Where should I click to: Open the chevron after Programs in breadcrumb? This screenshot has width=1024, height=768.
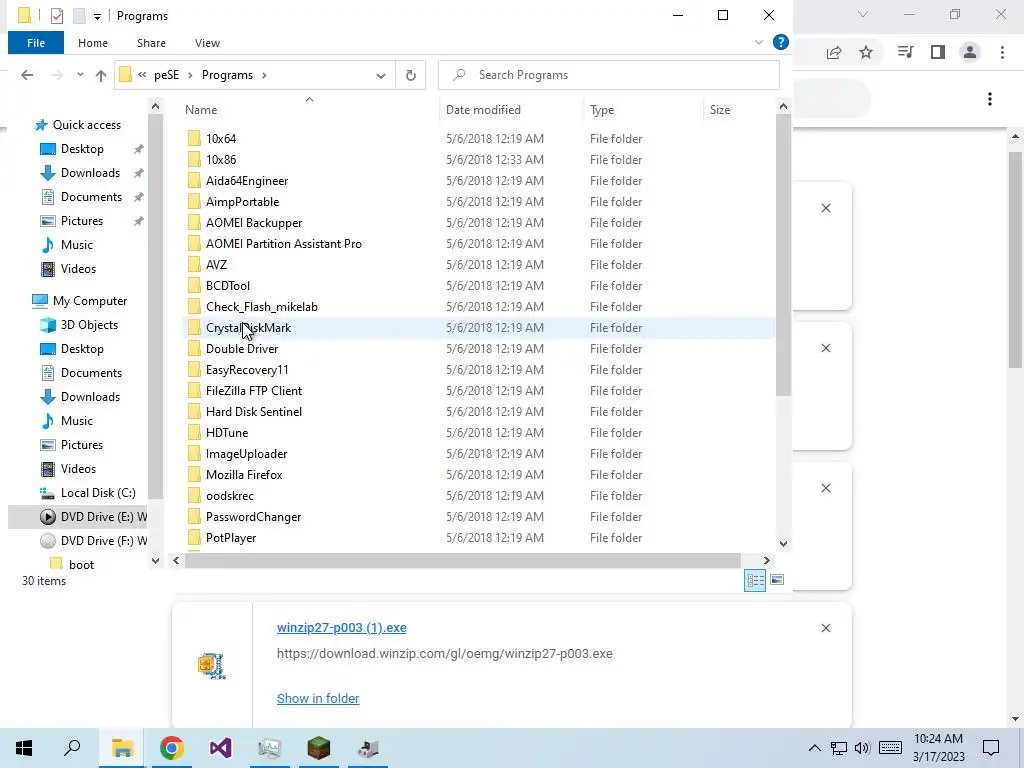(264, 75)
